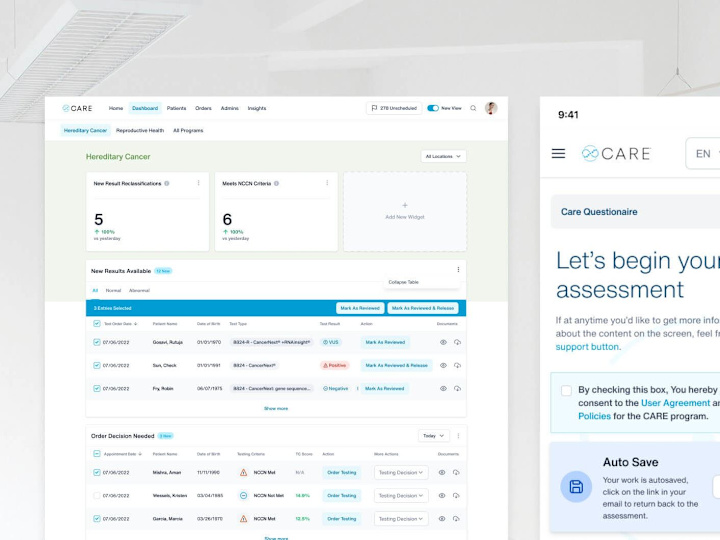
Task: Open the User Agreement link
Action: [675, 403]
